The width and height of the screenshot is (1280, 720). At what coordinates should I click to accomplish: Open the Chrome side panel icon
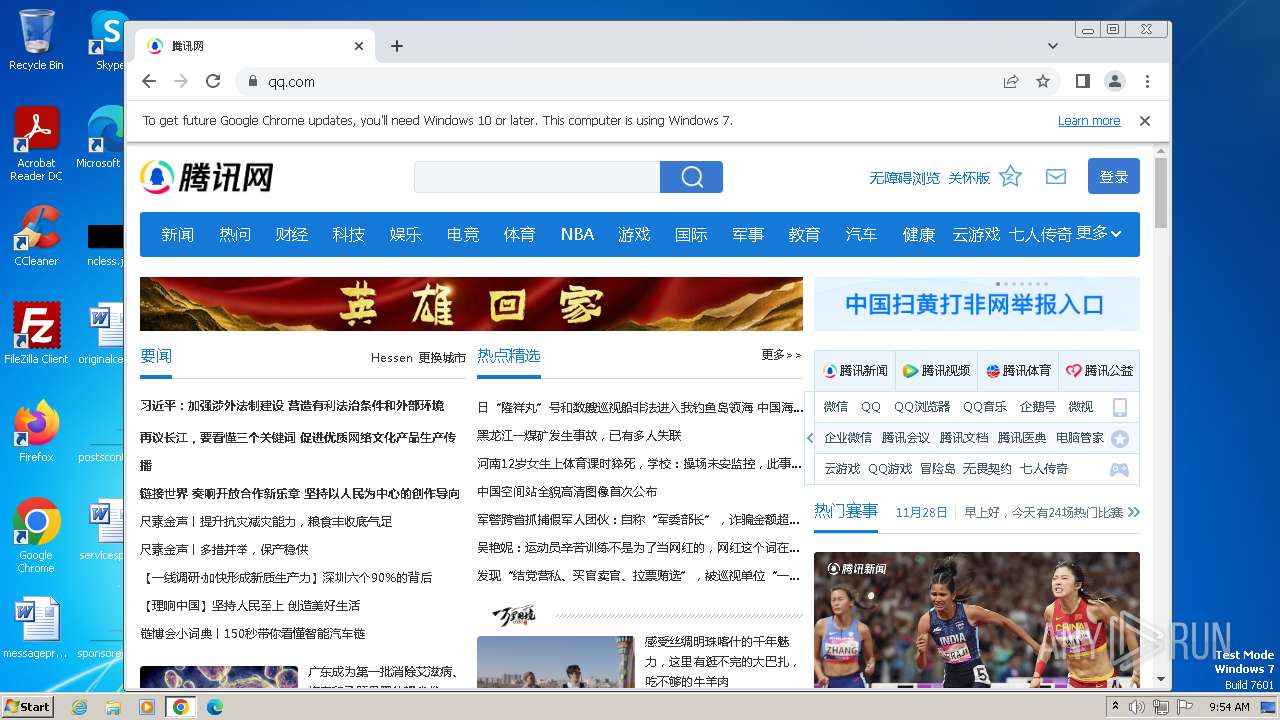[1082, 81]
